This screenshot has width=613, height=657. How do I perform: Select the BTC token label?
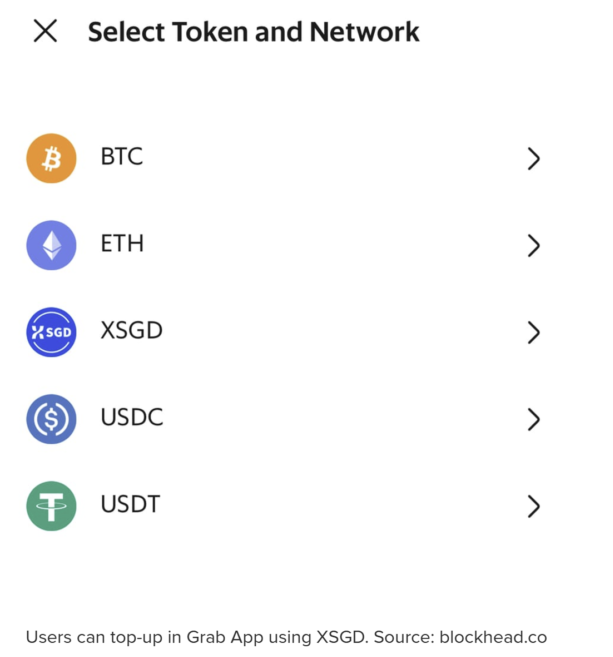click(122, 157)
